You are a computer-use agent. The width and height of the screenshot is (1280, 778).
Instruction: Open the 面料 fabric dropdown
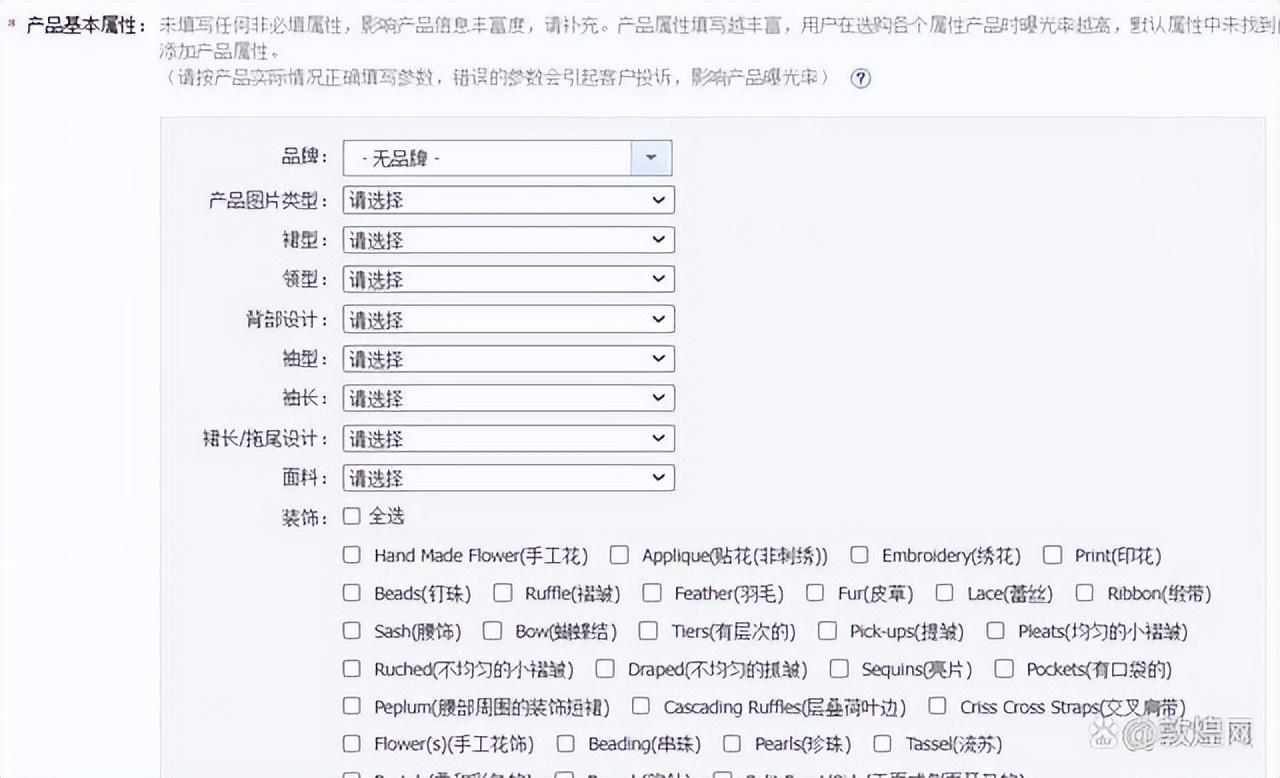tap(508, 478)
